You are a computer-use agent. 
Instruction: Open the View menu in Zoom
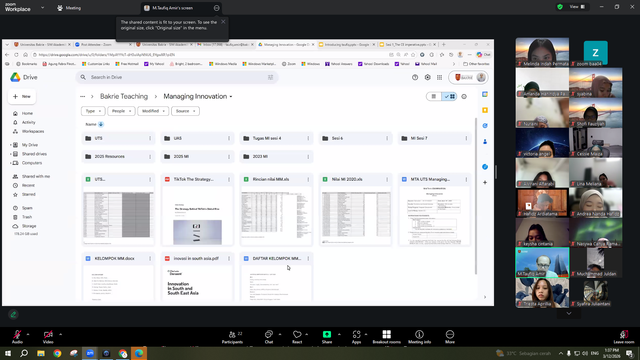coord(577,7)
